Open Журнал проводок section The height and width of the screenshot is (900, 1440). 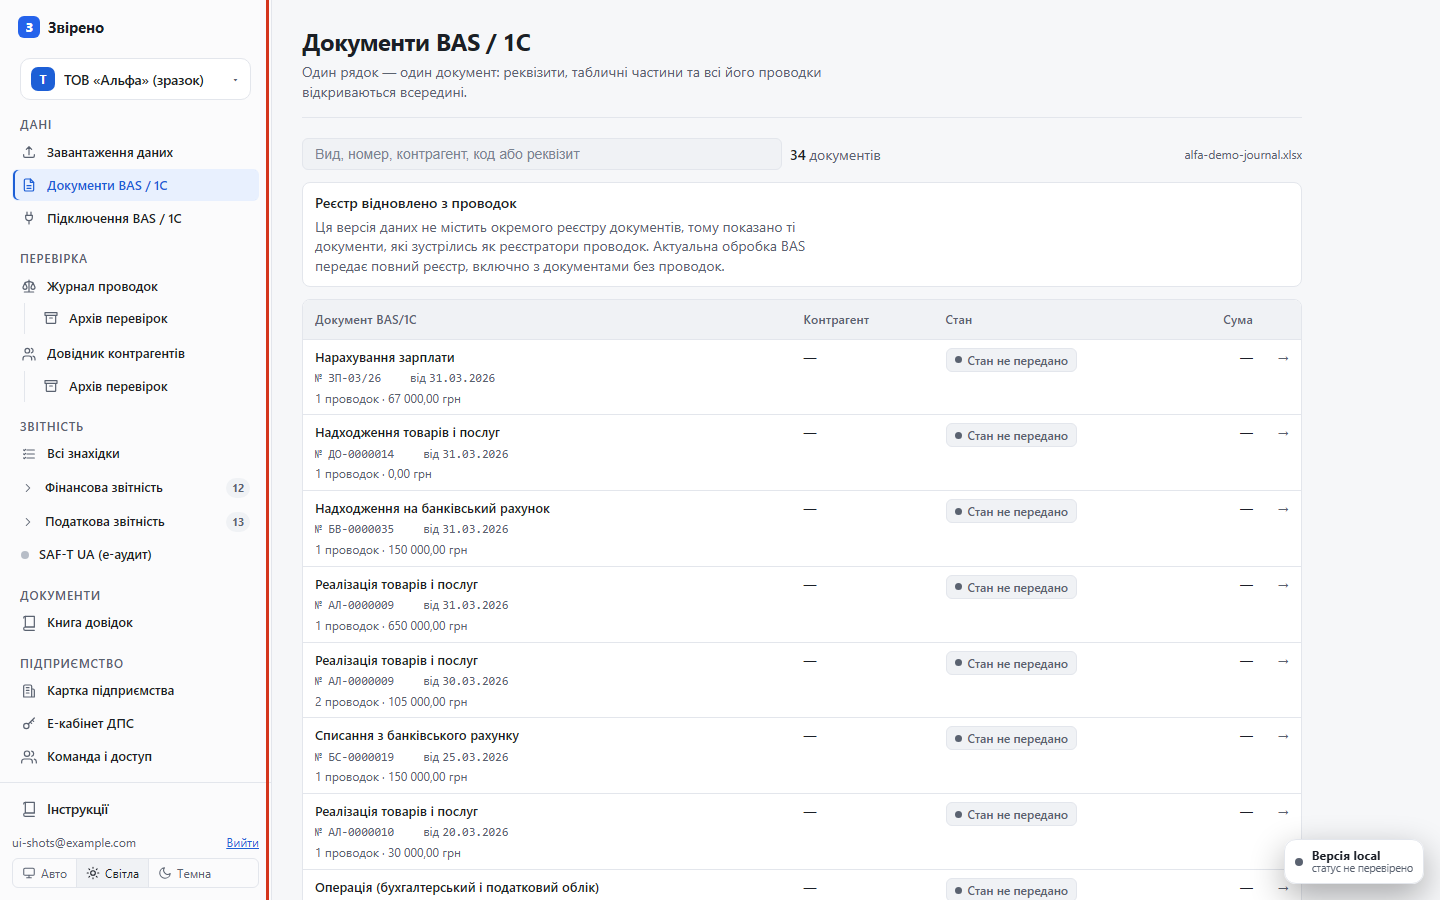tap(136, 287)
